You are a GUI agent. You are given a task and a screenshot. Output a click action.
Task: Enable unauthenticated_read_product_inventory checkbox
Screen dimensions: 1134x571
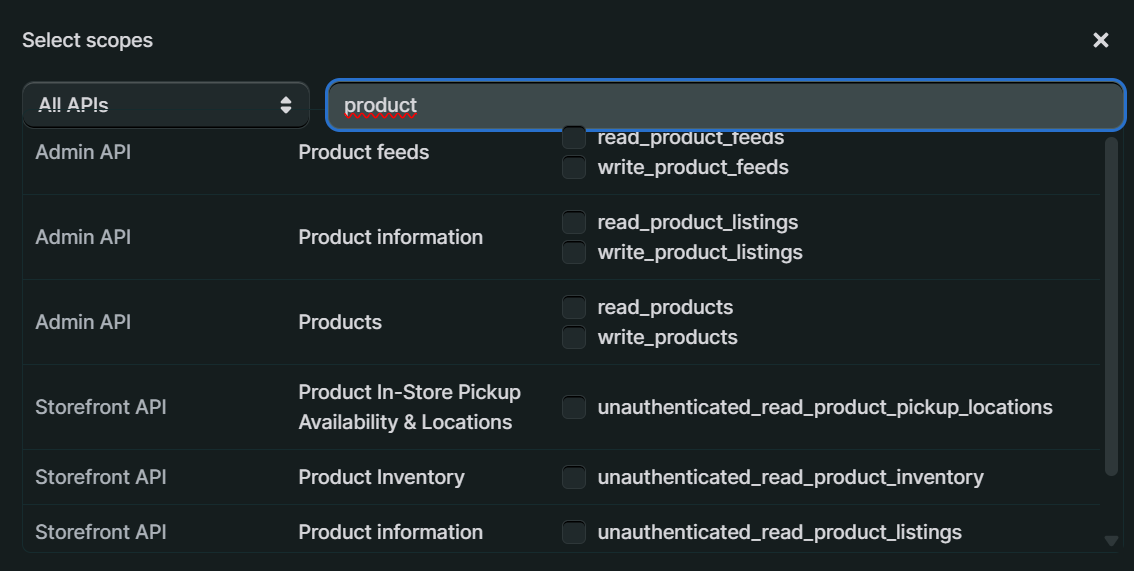tap(574, 478)
